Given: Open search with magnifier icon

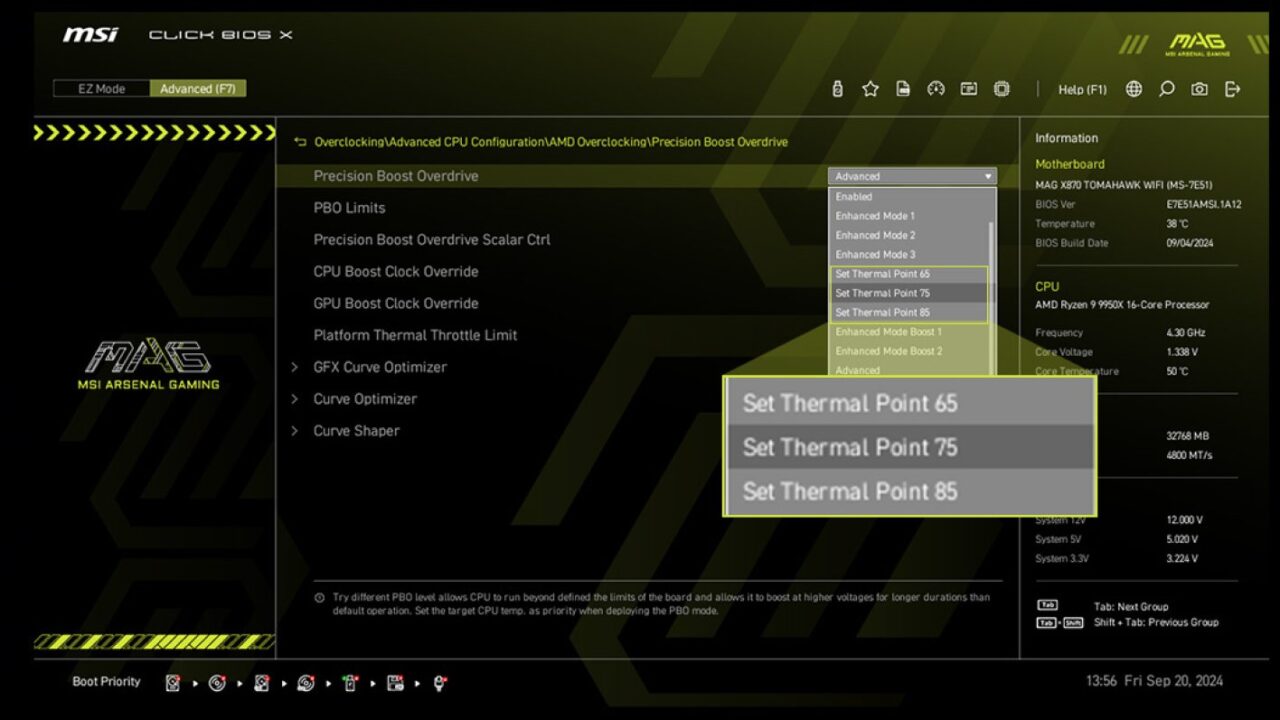Looking at the screenshot, I should click(x=1167, y=89).
